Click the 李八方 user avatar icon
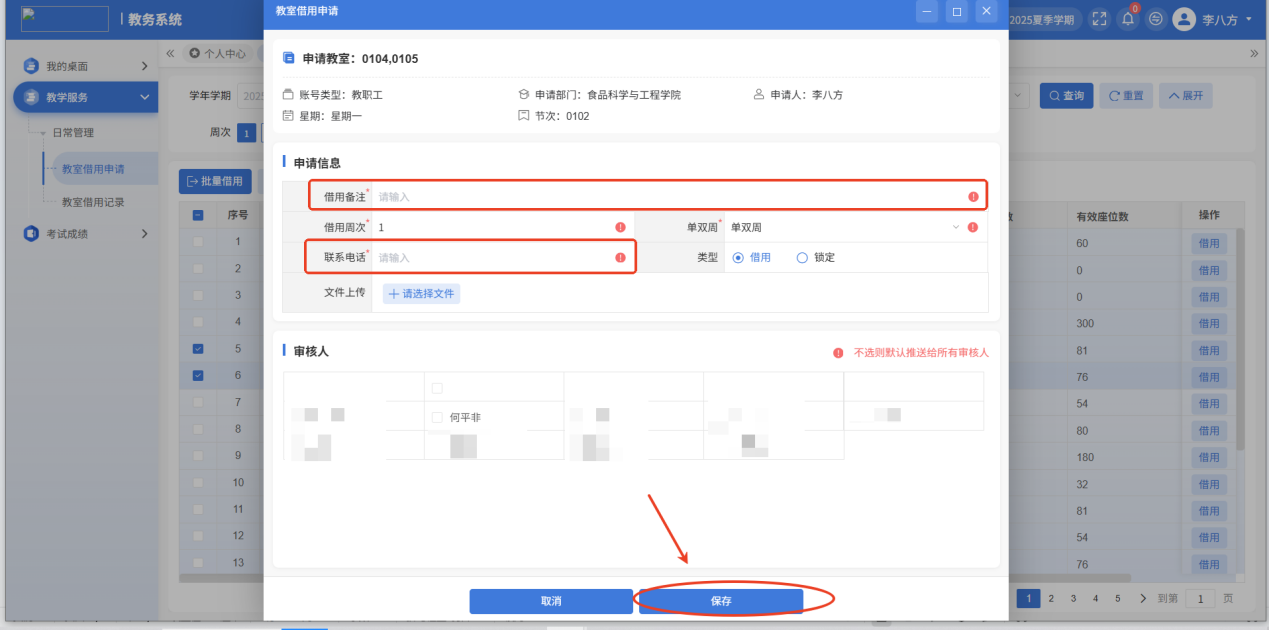Image resolution: width=1269 pixels, height=630 pixels. pyautogui.click(x=1184, y=19)
